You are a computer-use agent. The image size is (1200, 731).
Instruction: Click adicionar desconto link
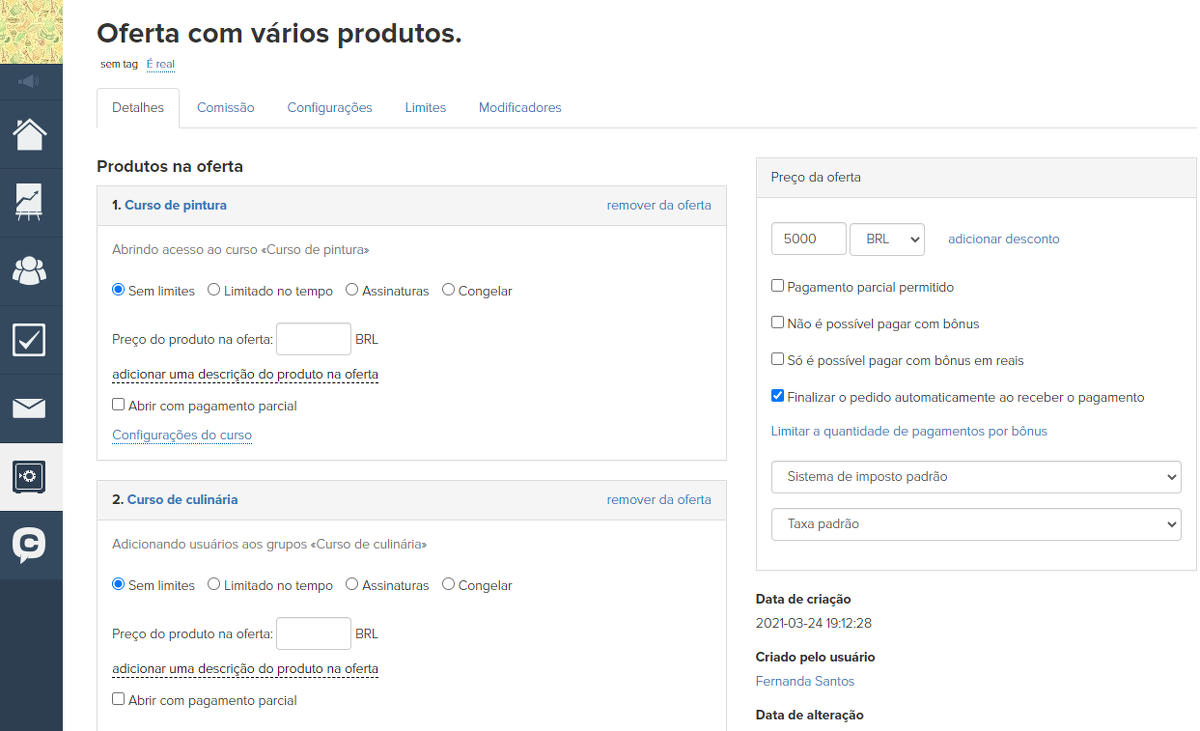click(x=1003, y=238)
